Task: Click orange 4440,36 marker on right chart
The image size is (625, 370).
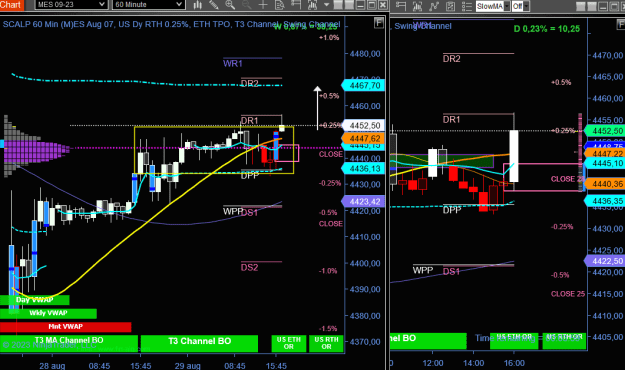Action: pyautogui.click(x=605, y=184)
